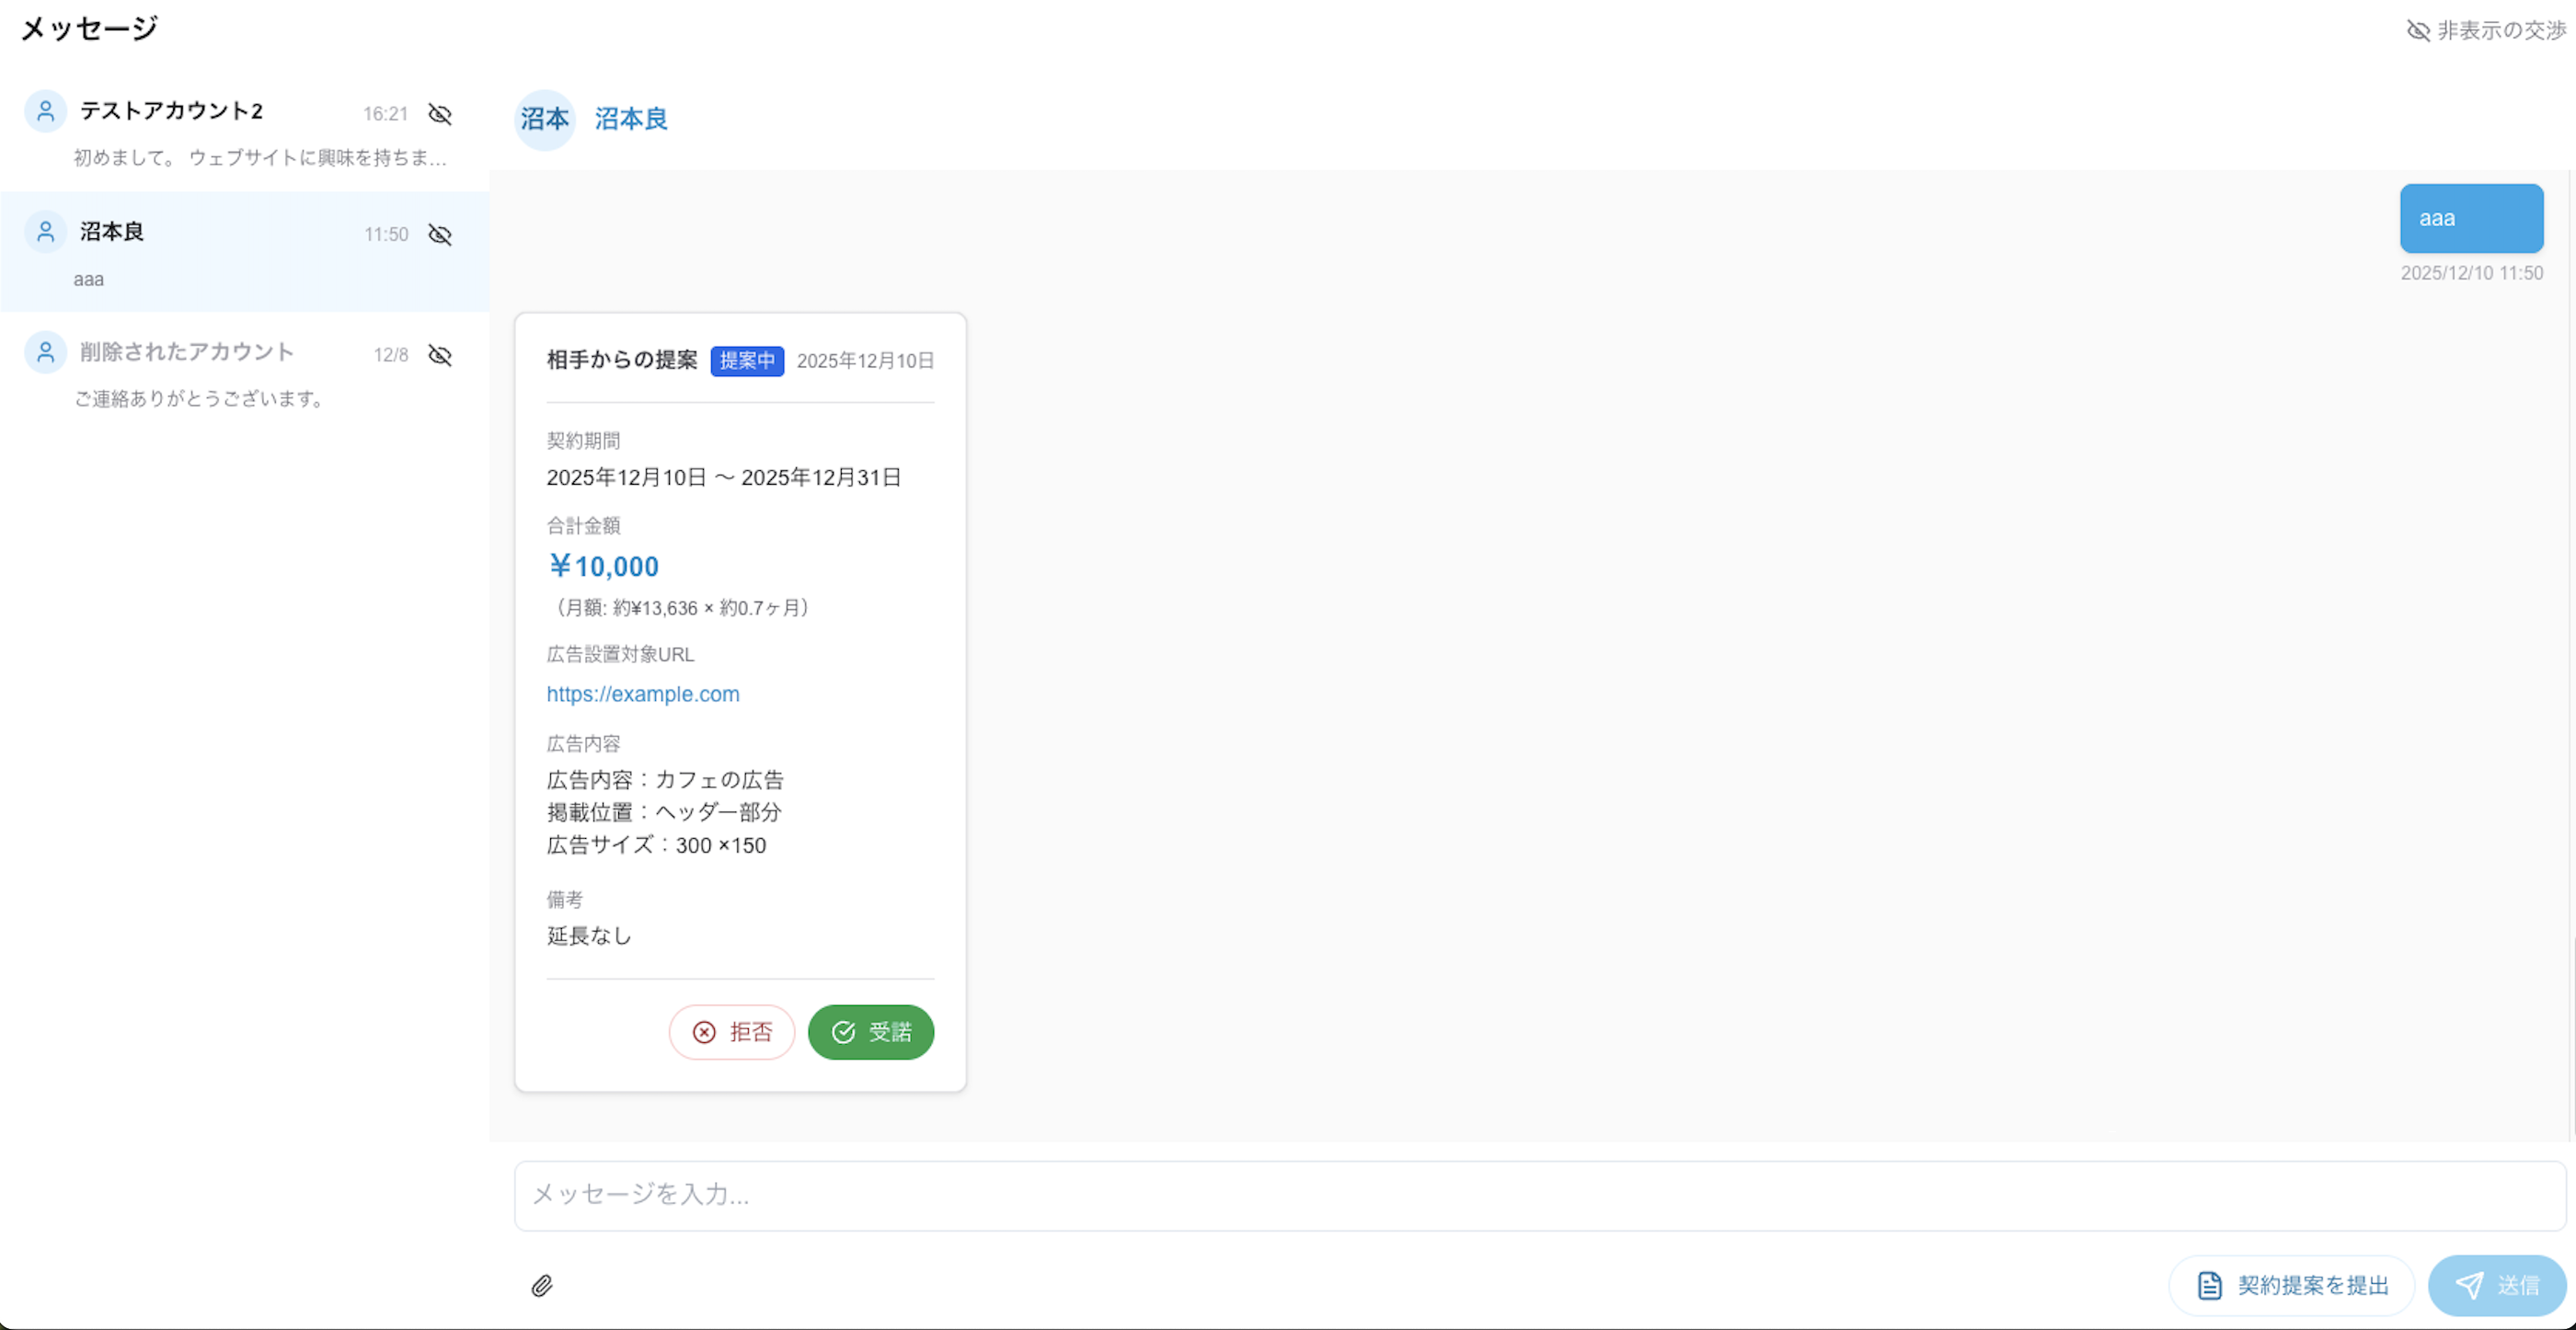Click the document icon on 契約提案を提出 button
The width and height of the screenshot is (2576, 1330).
click(x=2209, y=1286)
